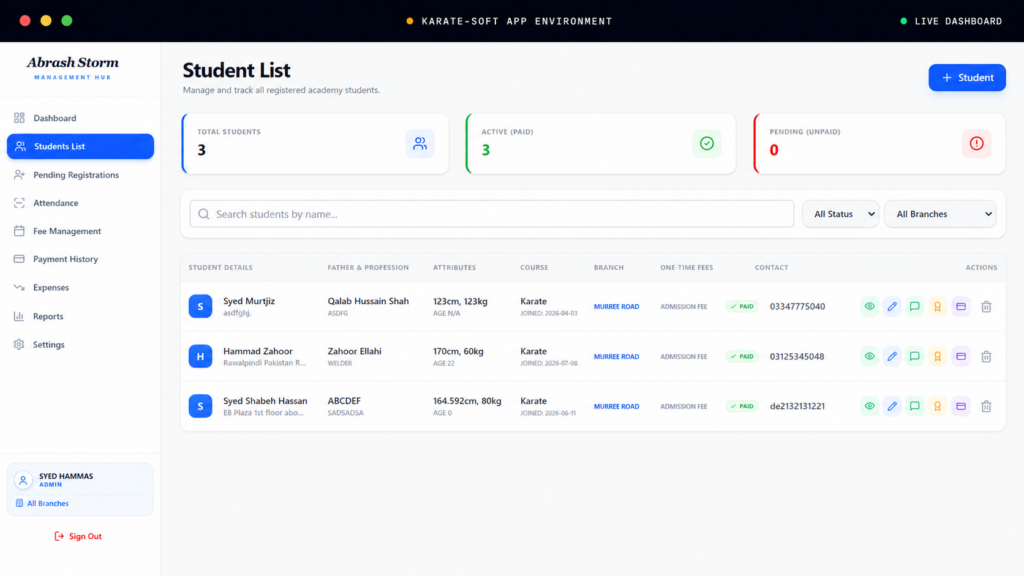The image size is (1024, 576).
Task: Edit Hammad Zahoor with pencil icon
Action: [x=892, y=357]
